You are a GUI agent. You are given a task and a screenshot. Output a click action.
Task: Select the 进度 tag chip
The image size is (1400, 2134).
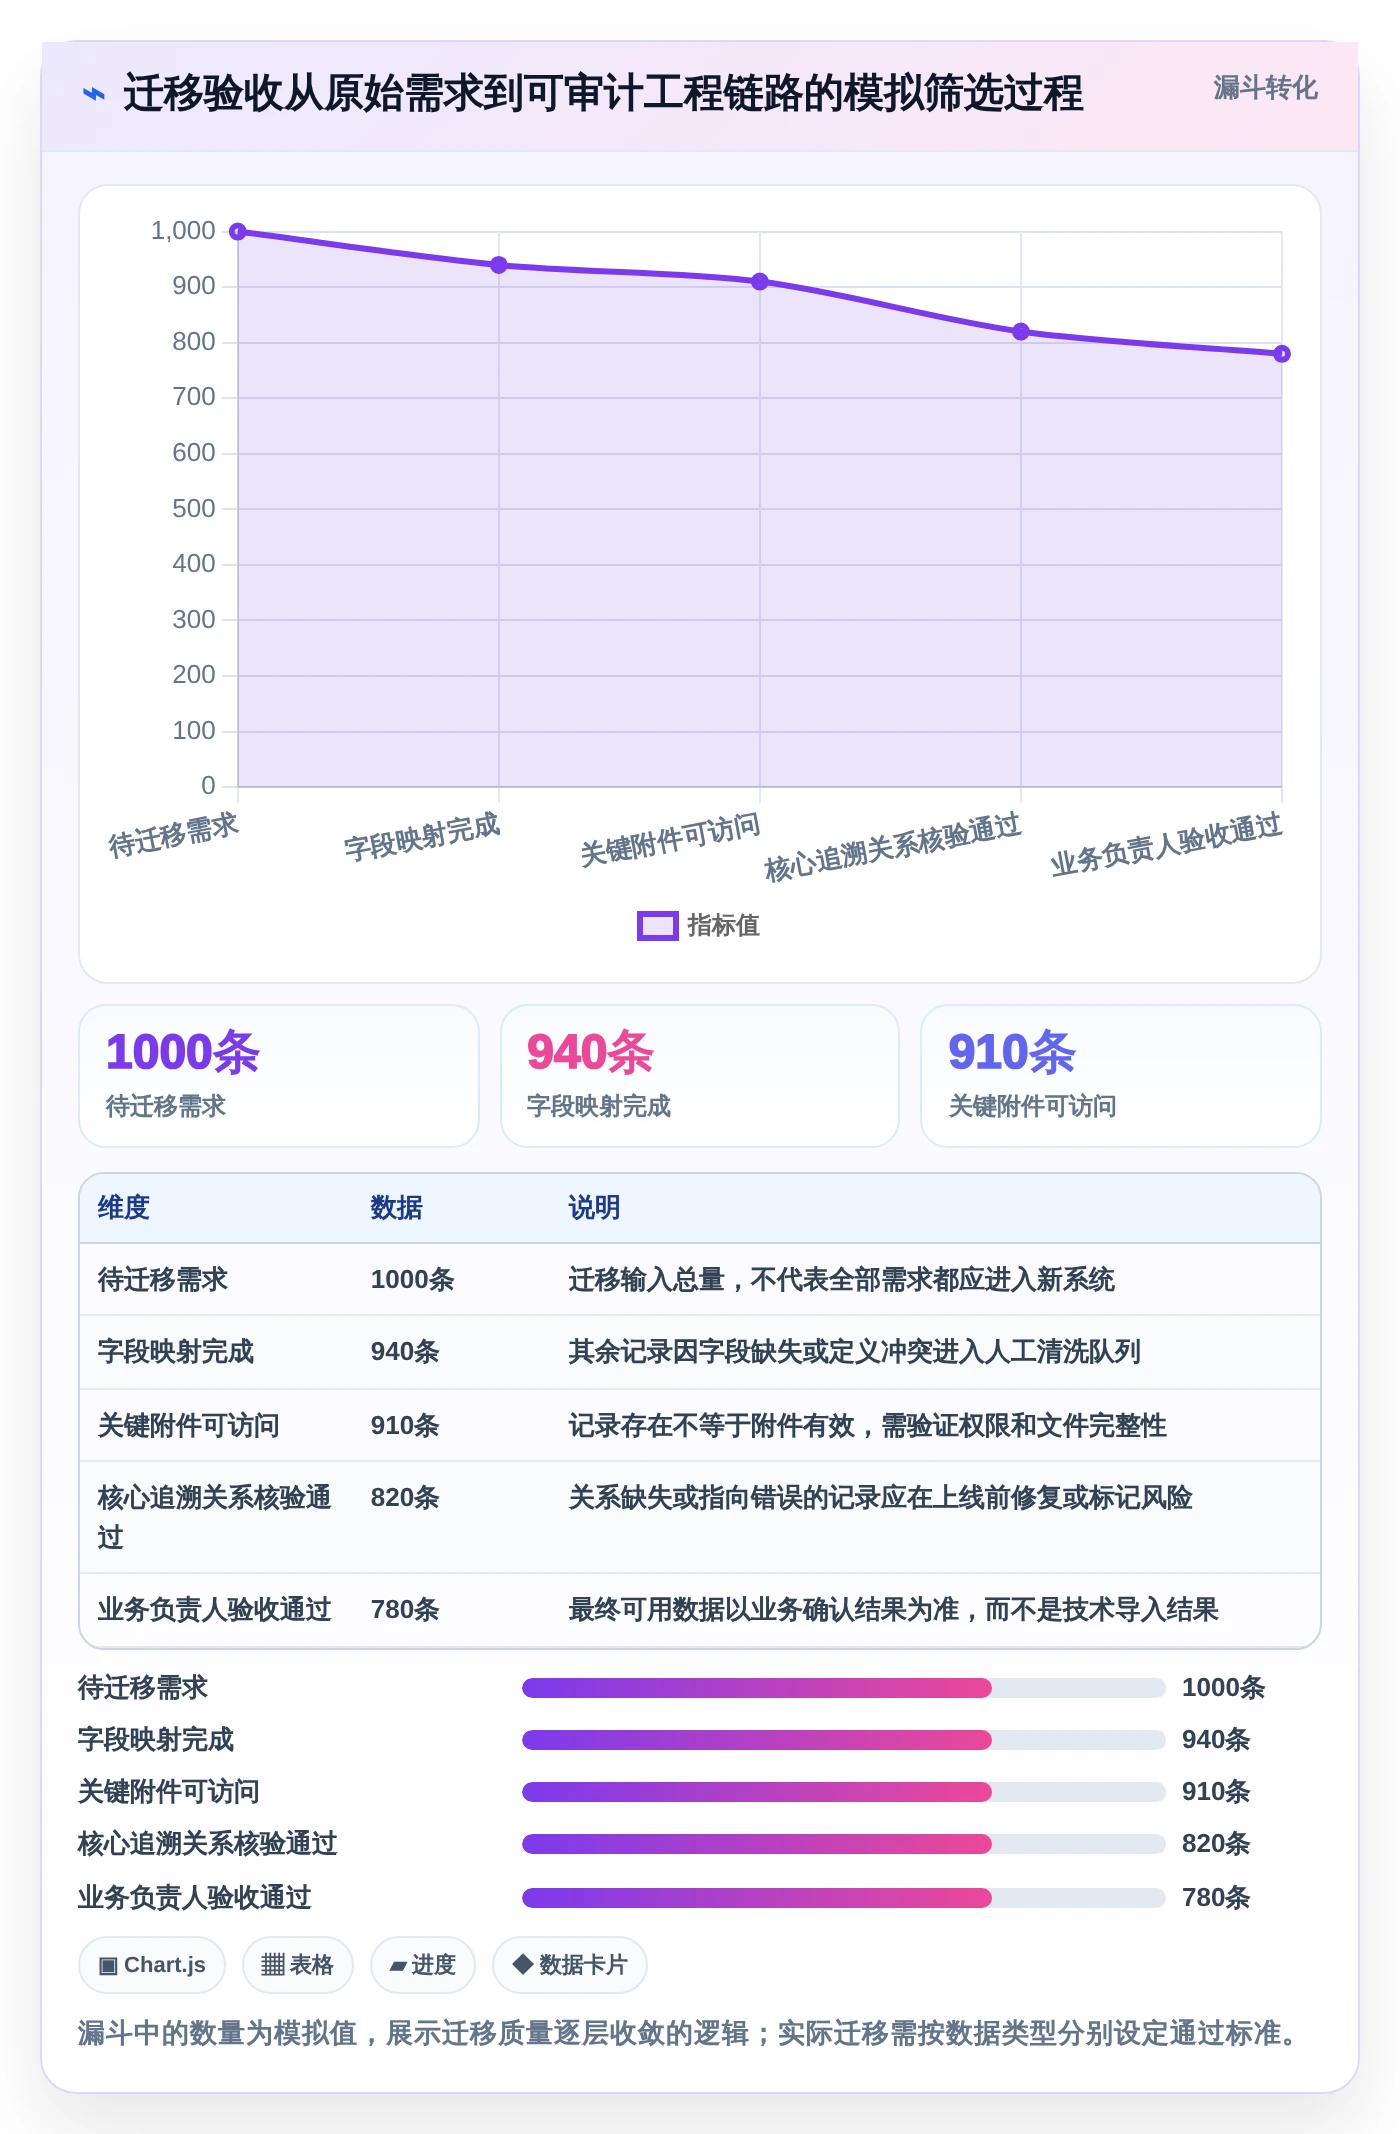click(423, 1965)
